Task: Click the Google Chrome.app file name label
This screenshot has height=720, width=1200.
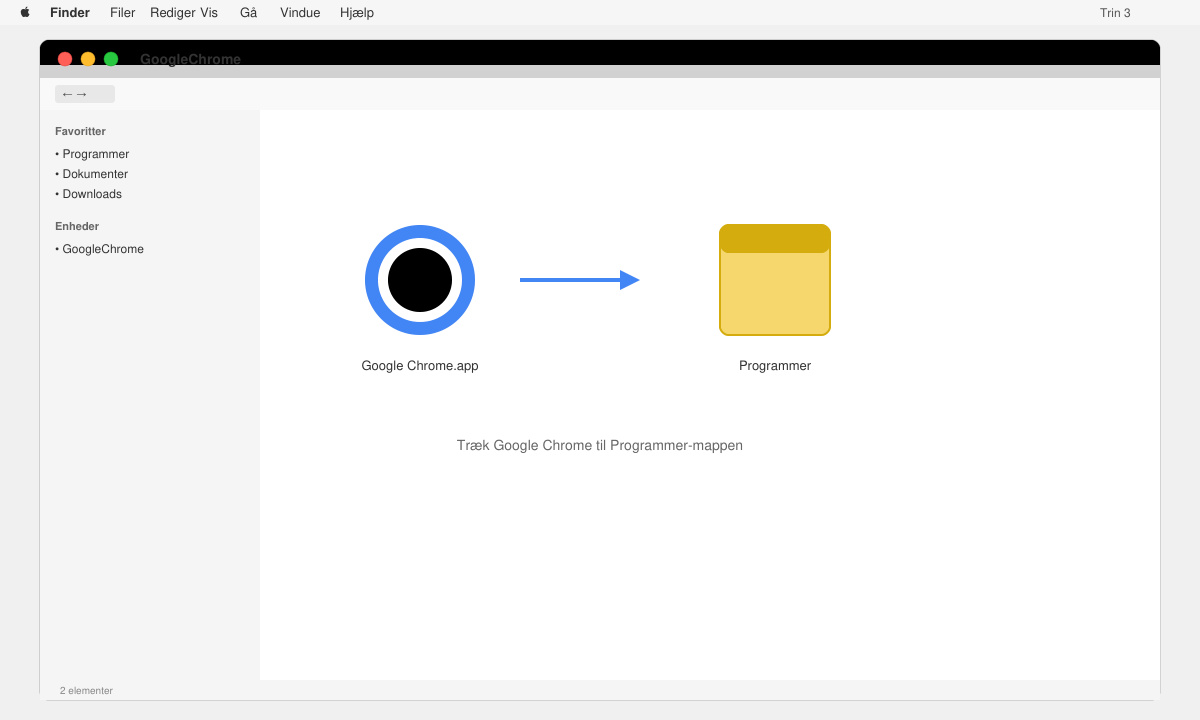Action: click(x=420, y=366)
